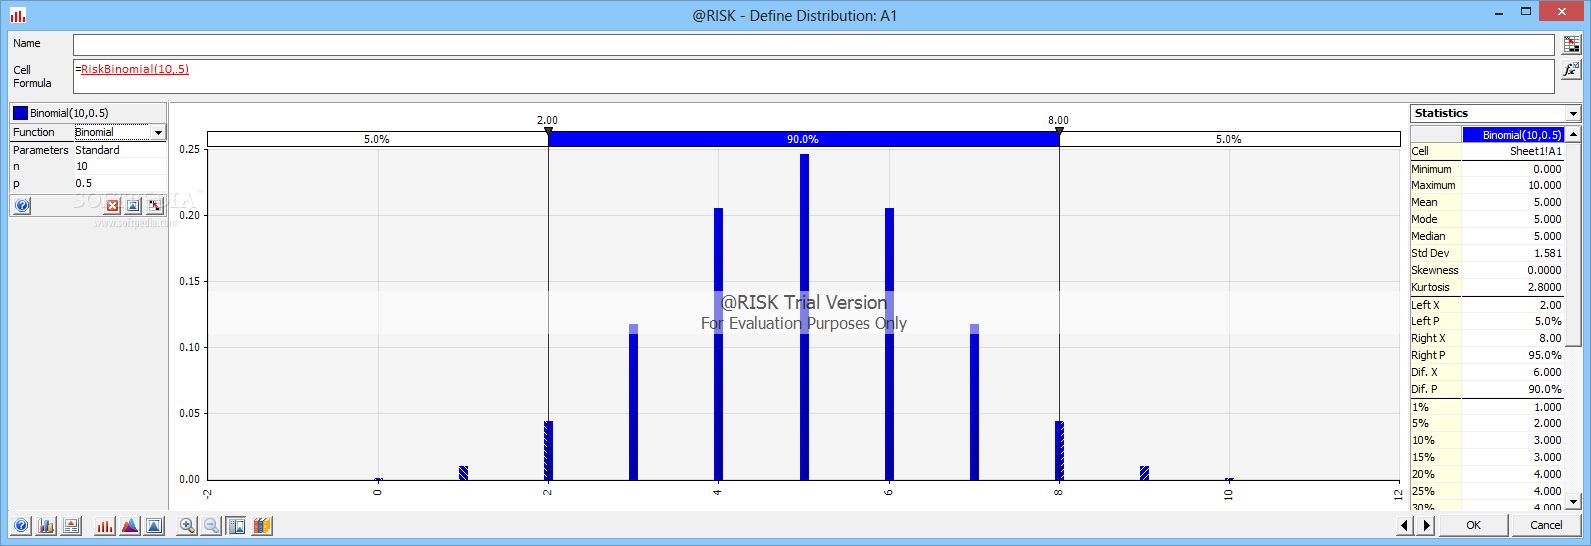The width and height of the screenshot is (1591, 546).
Task: Choose the overlaid density curves icon
Action: [x=130, y=526]
